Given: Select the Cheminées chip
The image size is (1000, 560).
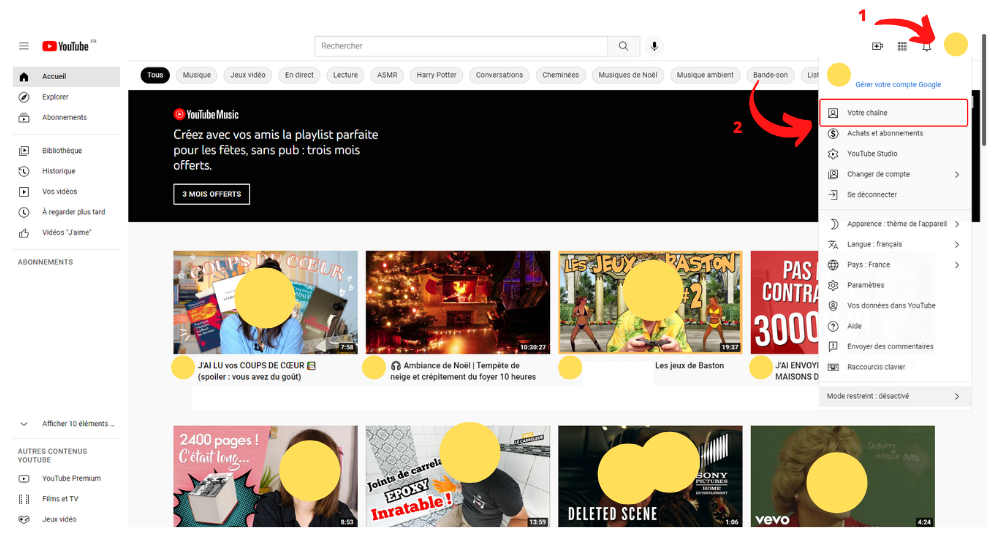Looking at the screenshot, I should pyautogui.click(x=561, y=75).
